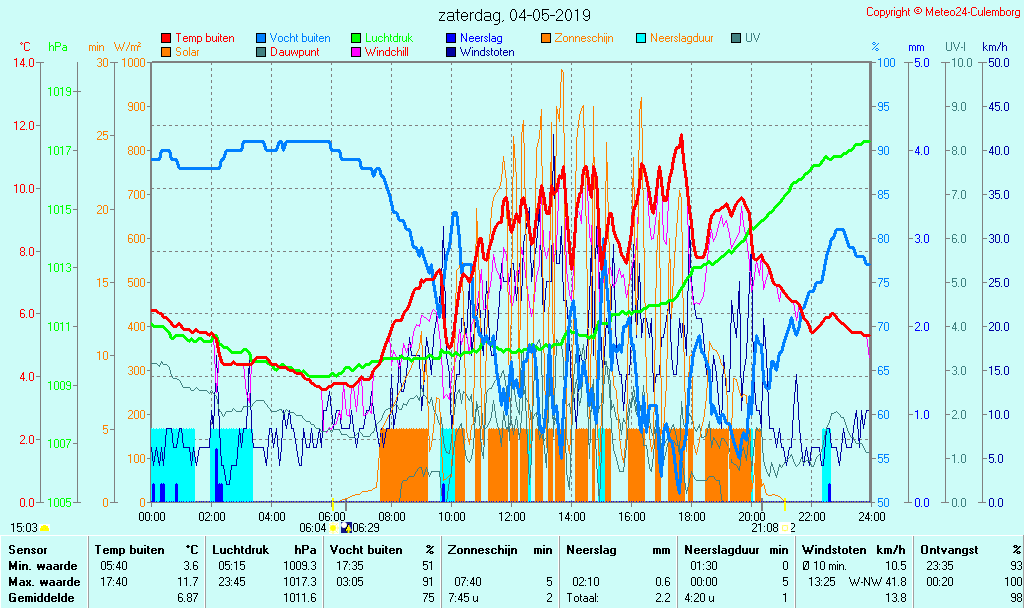Select the magenta Windchill legend marker
Image resolution: width=1026 pixels, height=608 pixels.
tap(356, 52)
